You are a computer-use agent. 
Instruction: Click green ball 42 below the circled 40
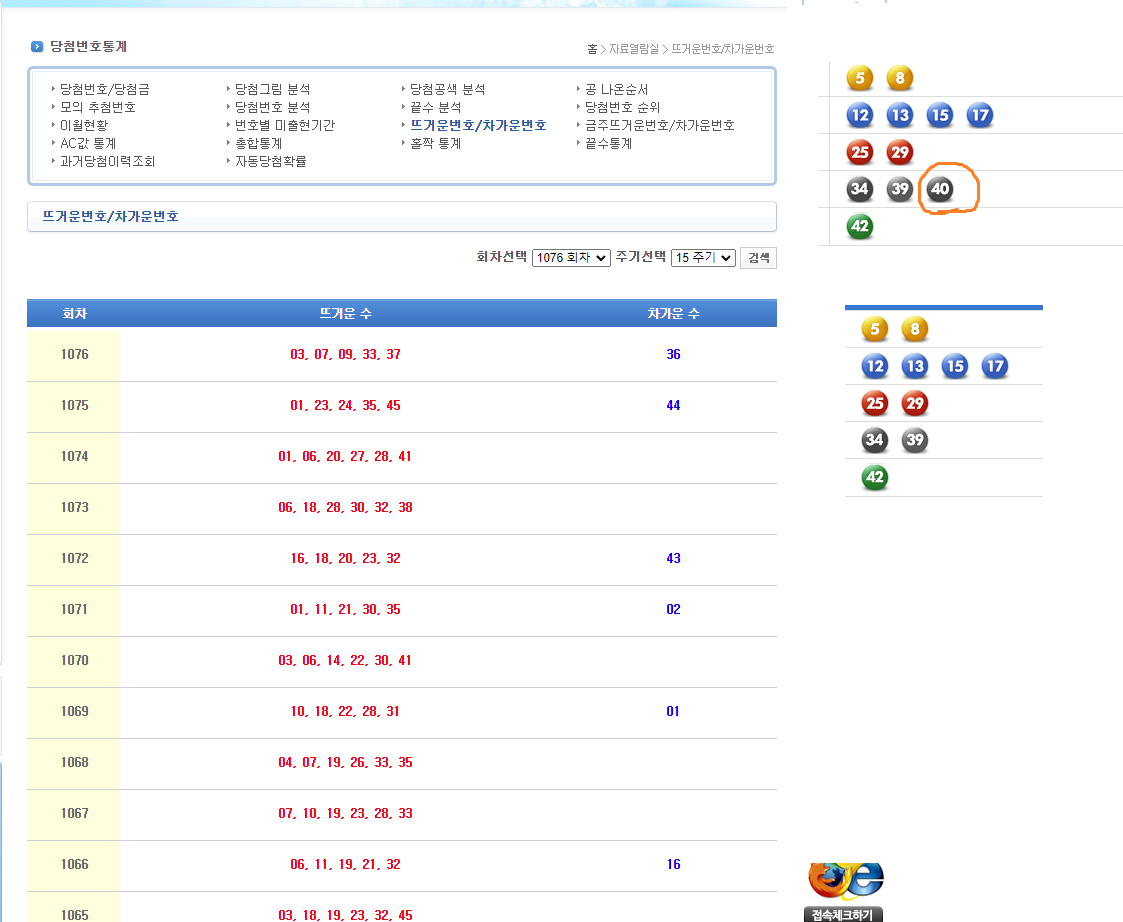859,226
